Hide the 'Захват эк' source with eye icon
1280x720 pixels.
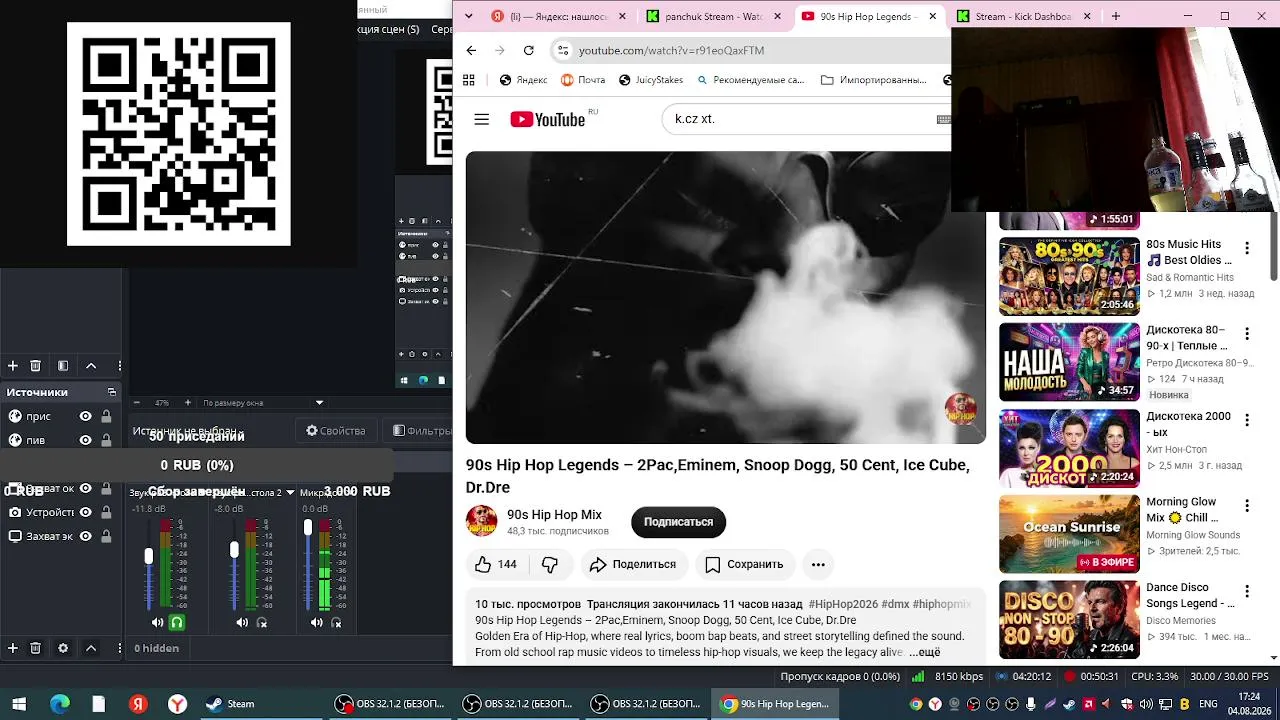86,536
